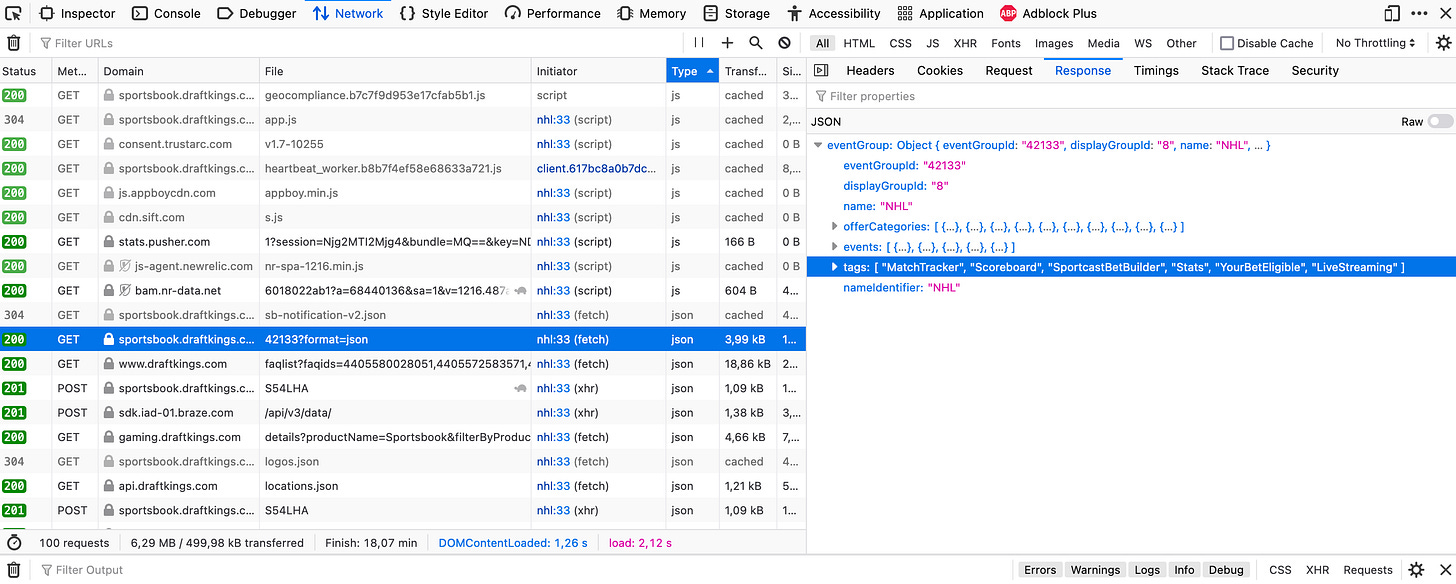Open request blocking icon

pyautogui.click(x=784, y=43)
